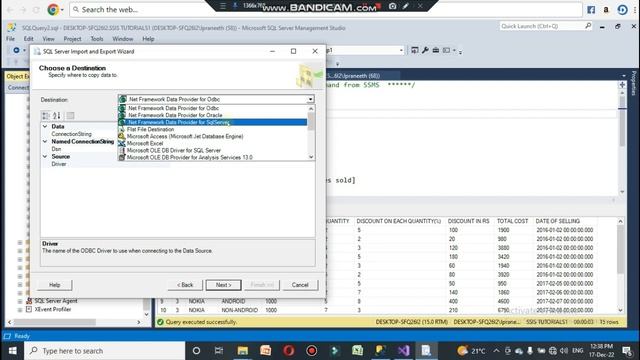Select .Net Framework Data Provider for Odbc in list
Image resolution: width=640 pixels, height=360 pixels.
click(212, 108)
